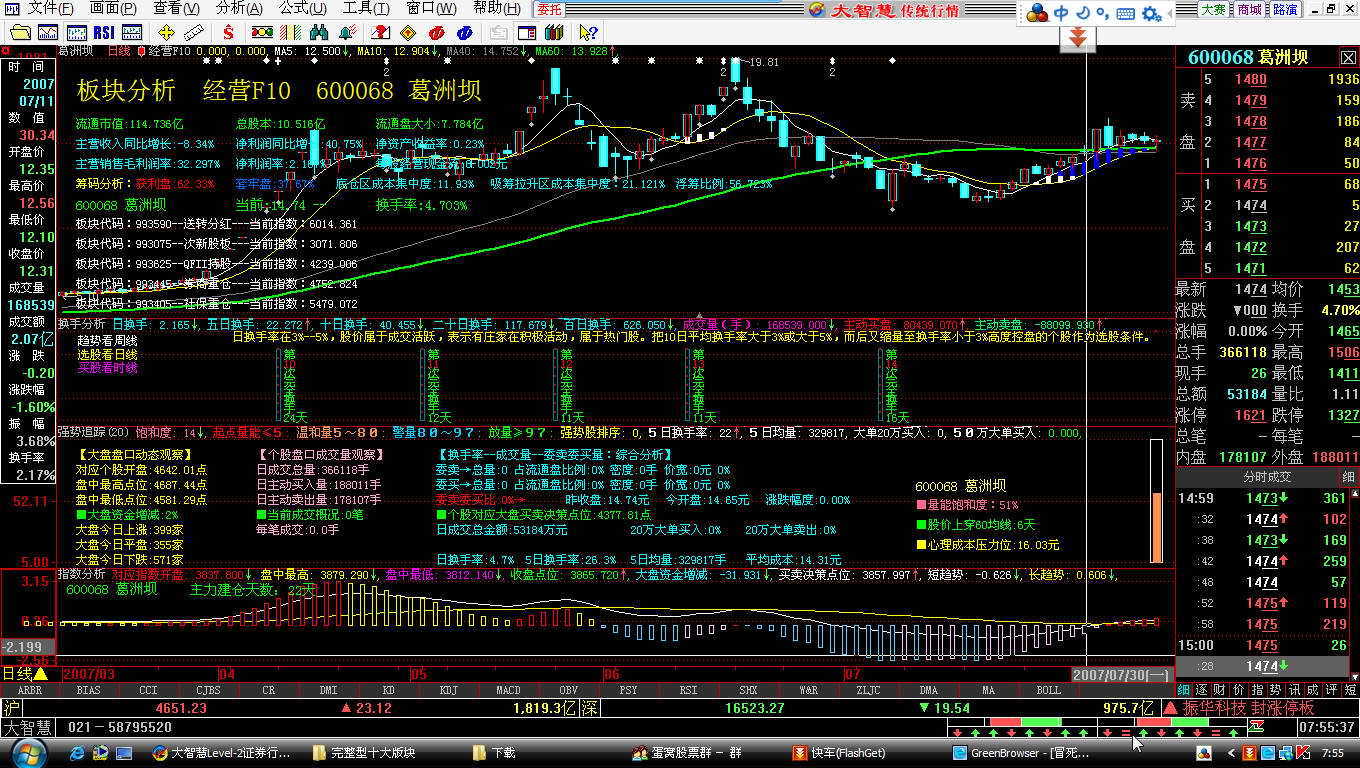Click the orange double down-arrow button
This screenshot has height=768, width=1360.
(1078, 39)
